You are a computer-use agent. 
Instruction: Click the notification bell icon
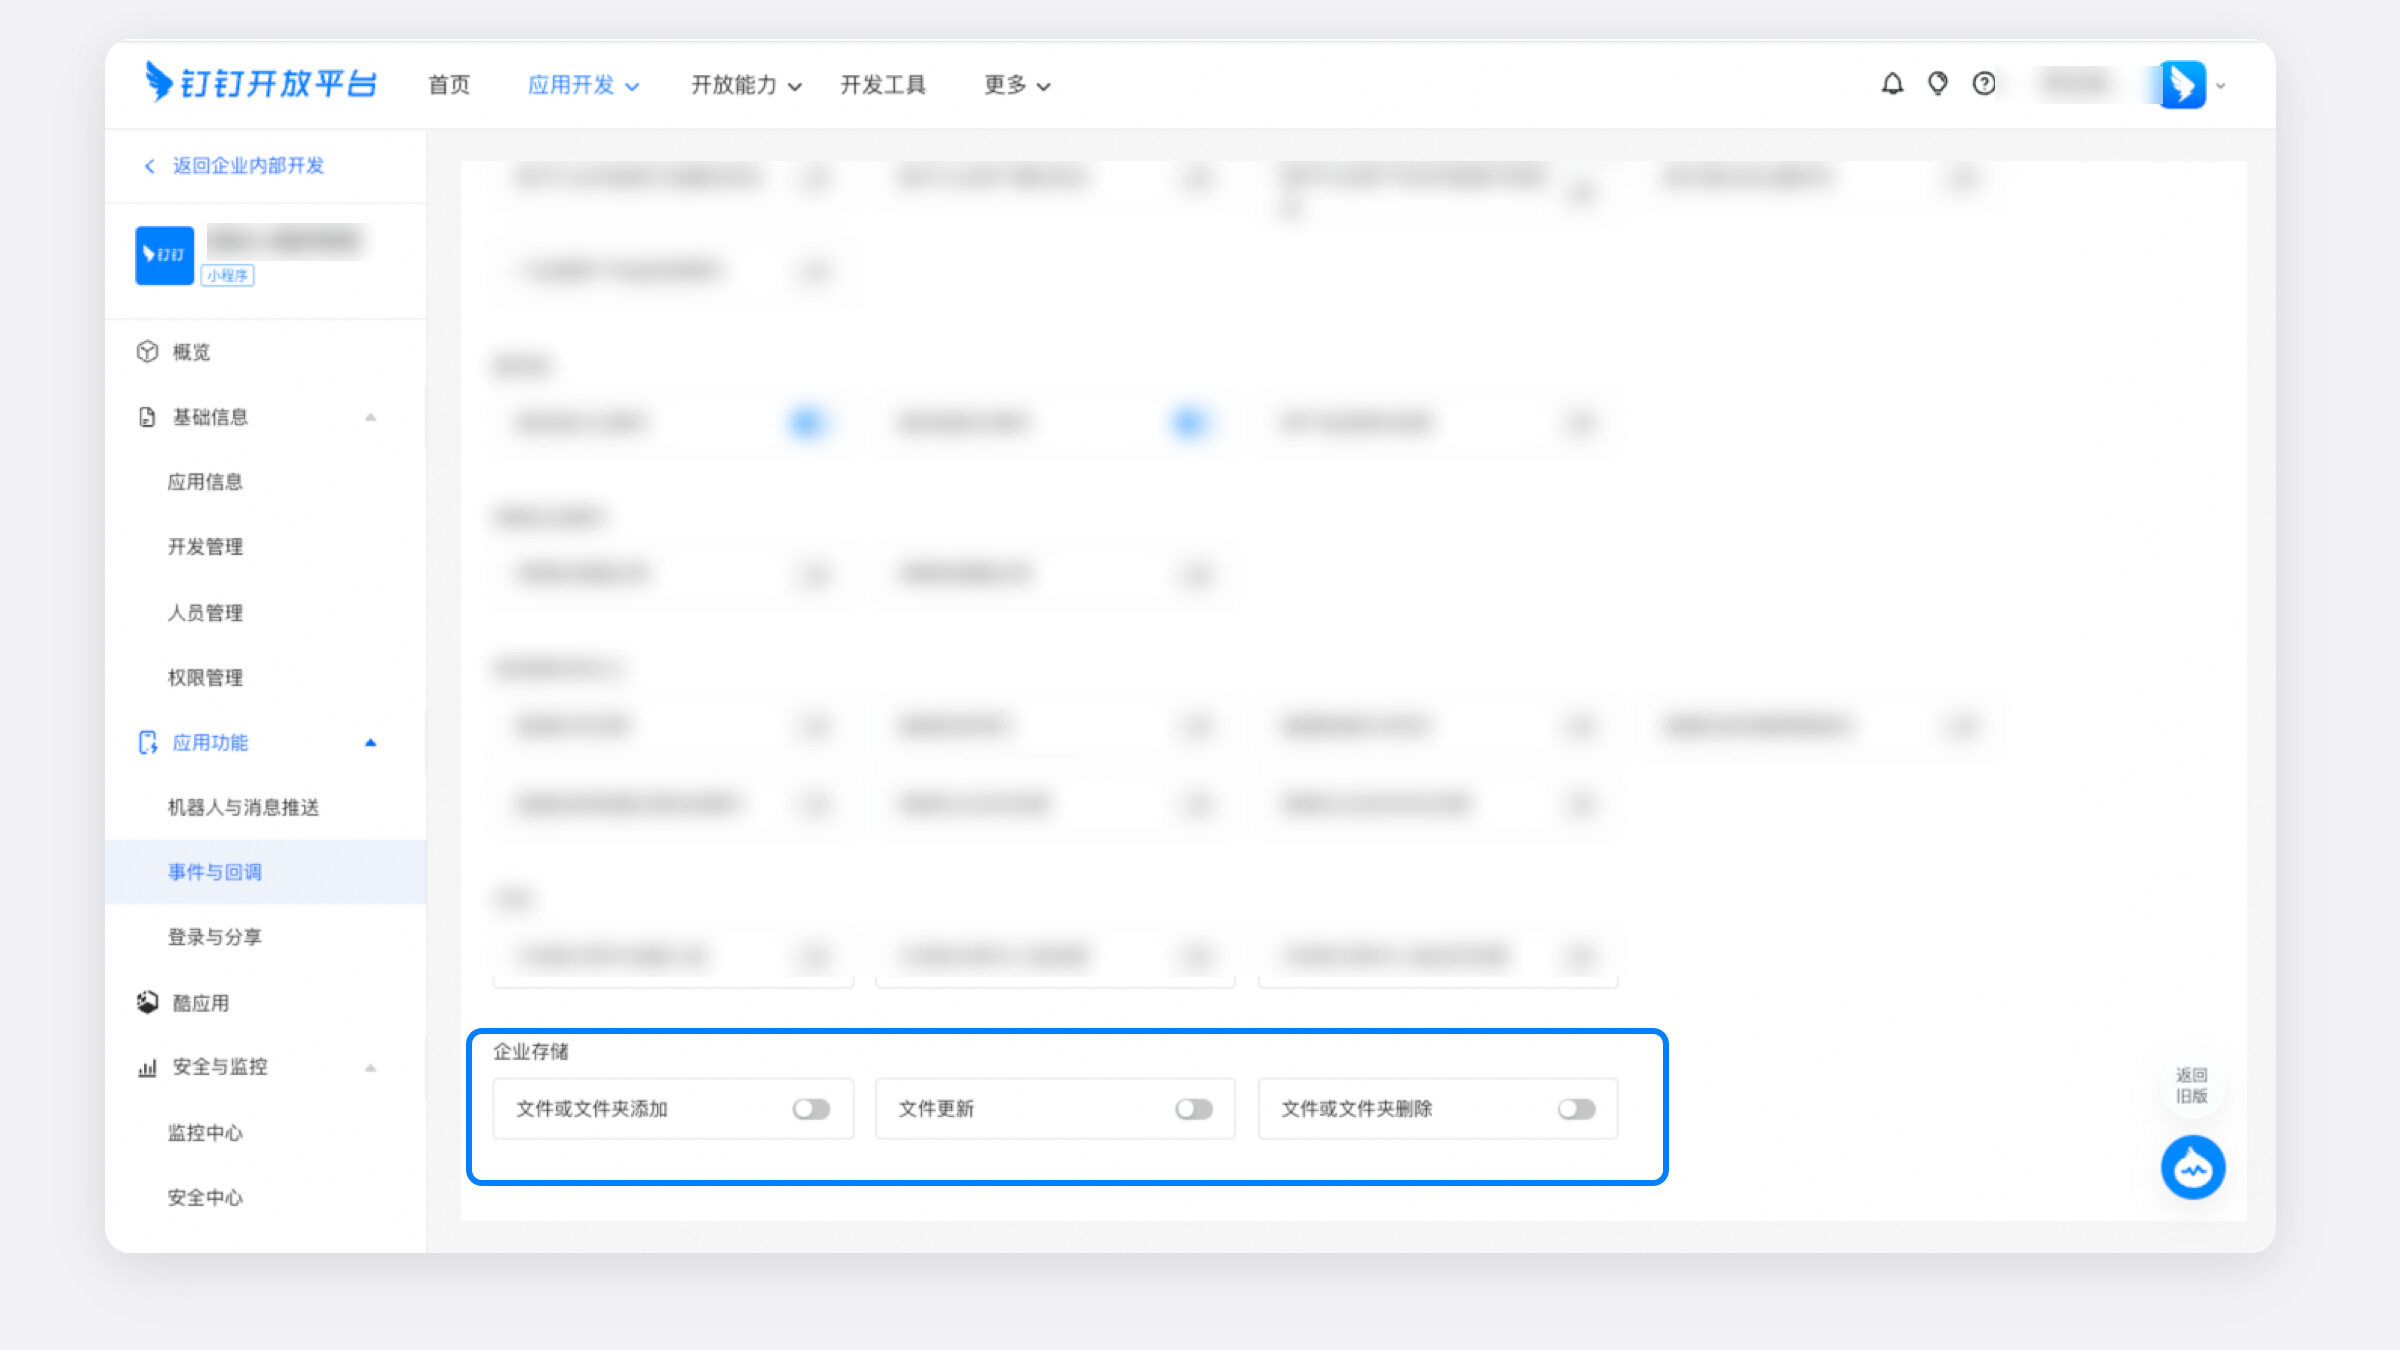point(1892,84)
